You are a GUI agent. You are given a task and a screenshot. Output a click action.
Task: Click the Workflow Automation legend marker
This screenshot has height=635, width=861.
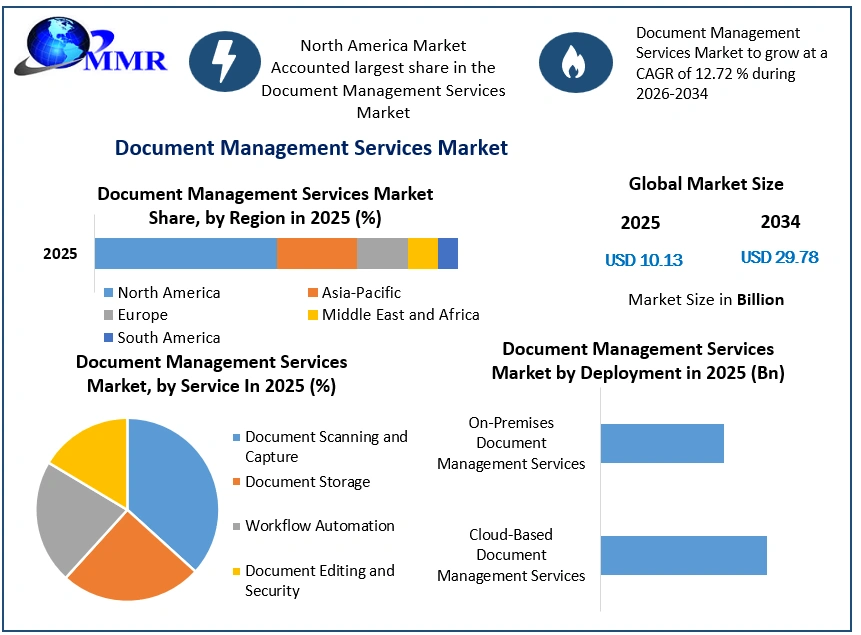click(x=237, y=526)
